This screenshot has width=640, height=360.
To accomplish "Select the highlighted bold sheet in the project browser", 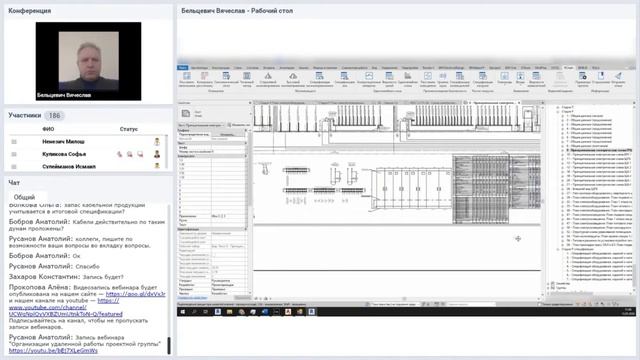I will click(x=600, y=150).
